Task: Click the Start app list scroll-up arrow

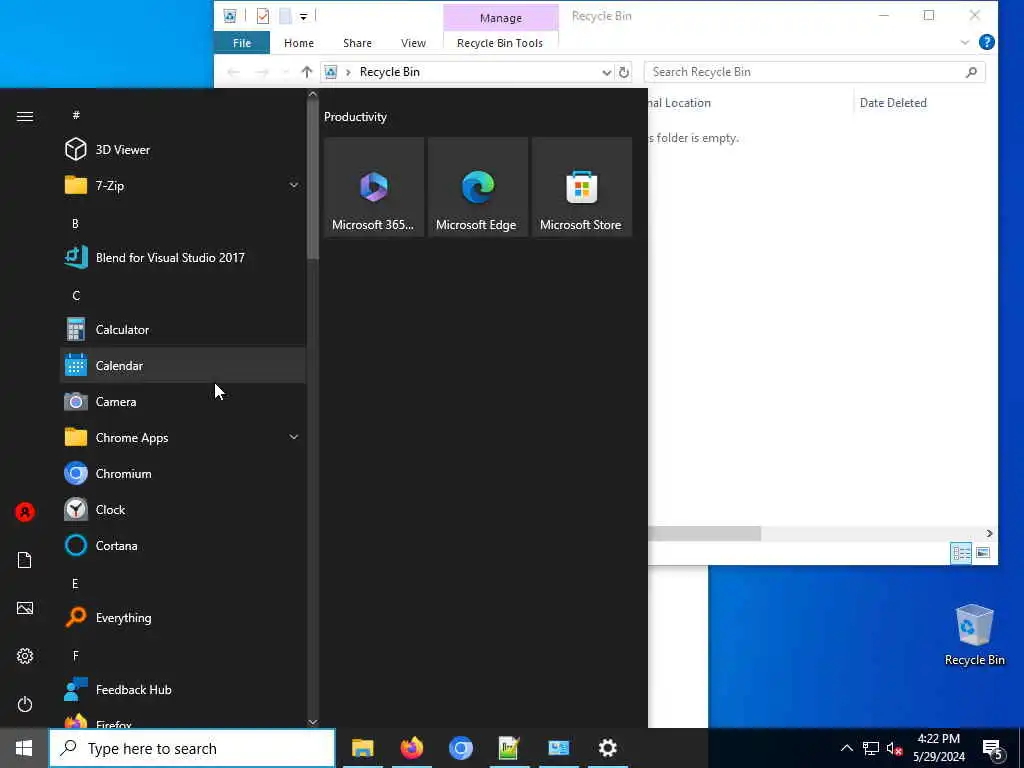Action: click(313, 94)
